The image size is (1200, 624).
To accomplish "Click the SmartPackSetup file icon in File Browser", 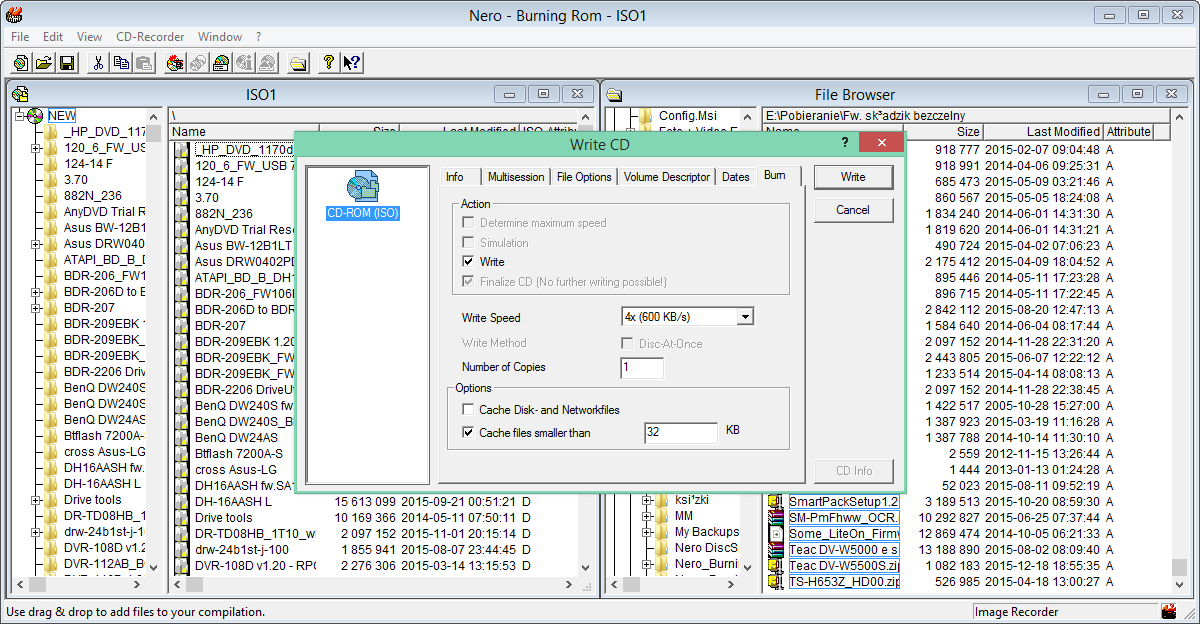I will (x=776, y=501).
